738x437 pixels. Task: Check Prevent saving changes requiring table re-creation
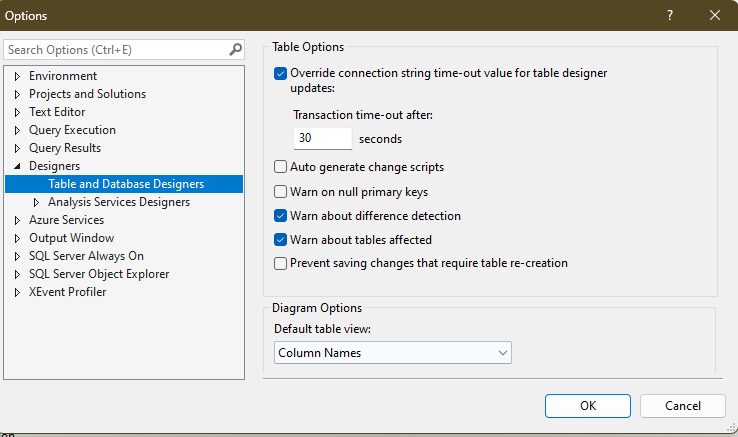click(x=281, y=263)
